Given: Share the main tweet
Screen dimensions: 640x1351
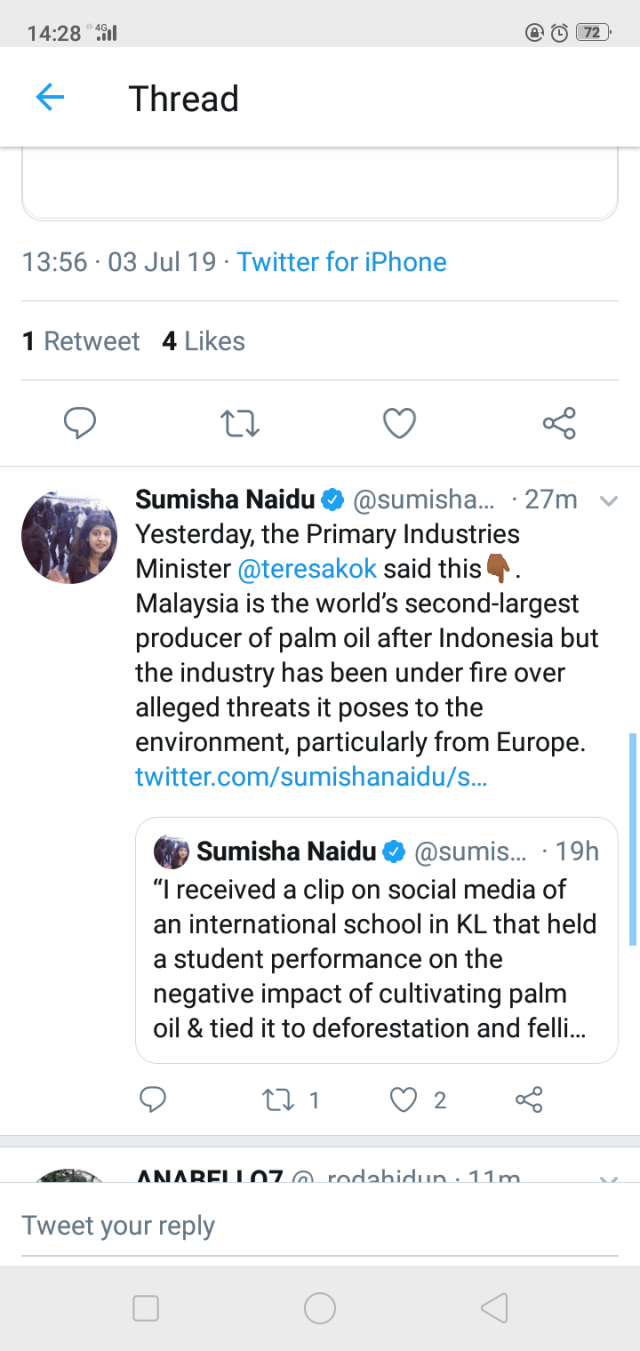Looking at the screenshot, I should click(559, 424).
